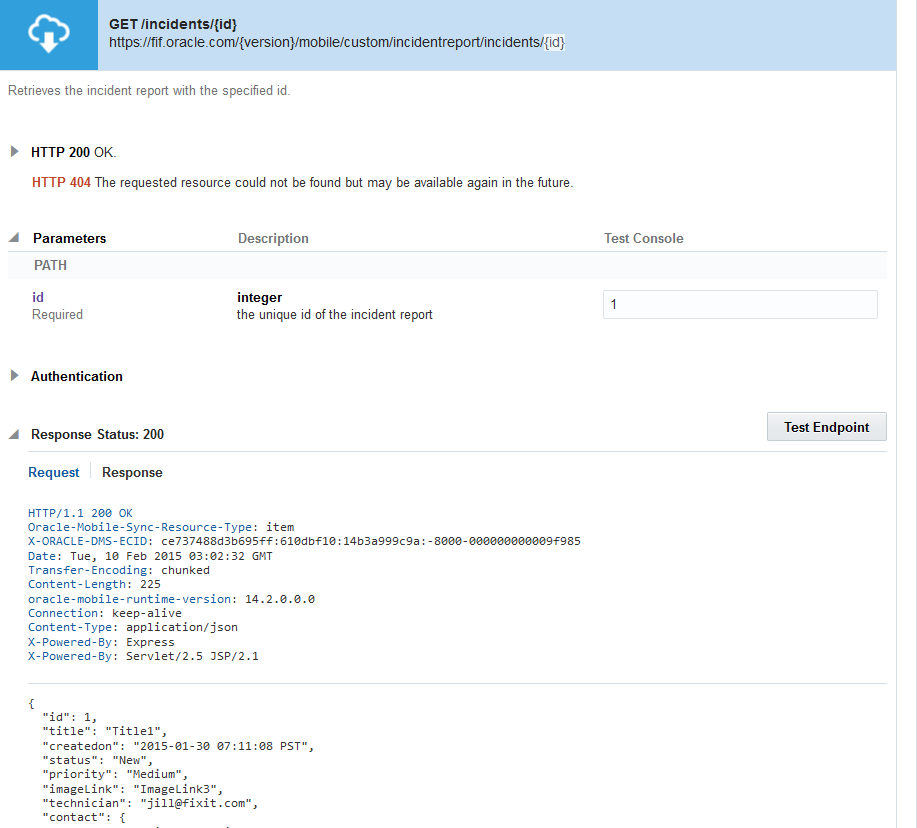917x828 pixels.
Task: Click the HTTP 404 status code text
Action: pos(61,182)
